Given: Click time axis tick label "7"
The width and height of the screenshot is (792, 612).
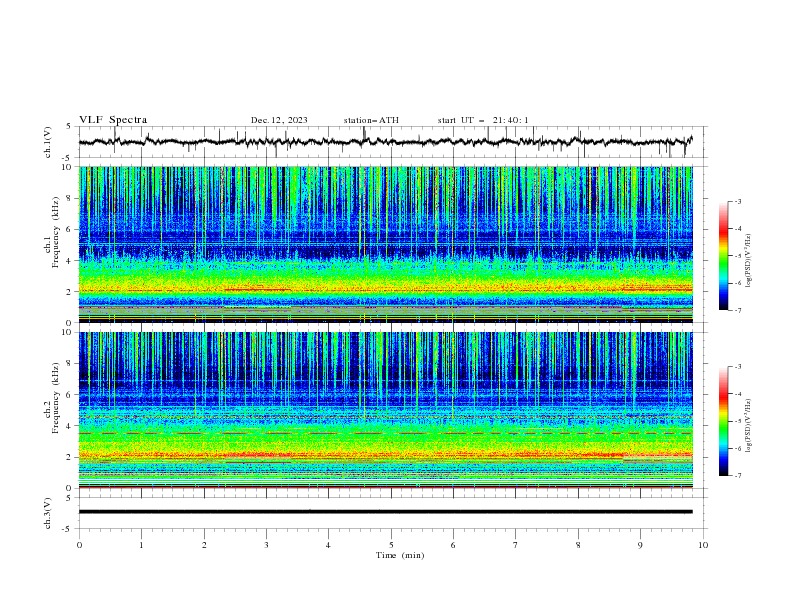Looking at the screenshot, I should 516,545.
